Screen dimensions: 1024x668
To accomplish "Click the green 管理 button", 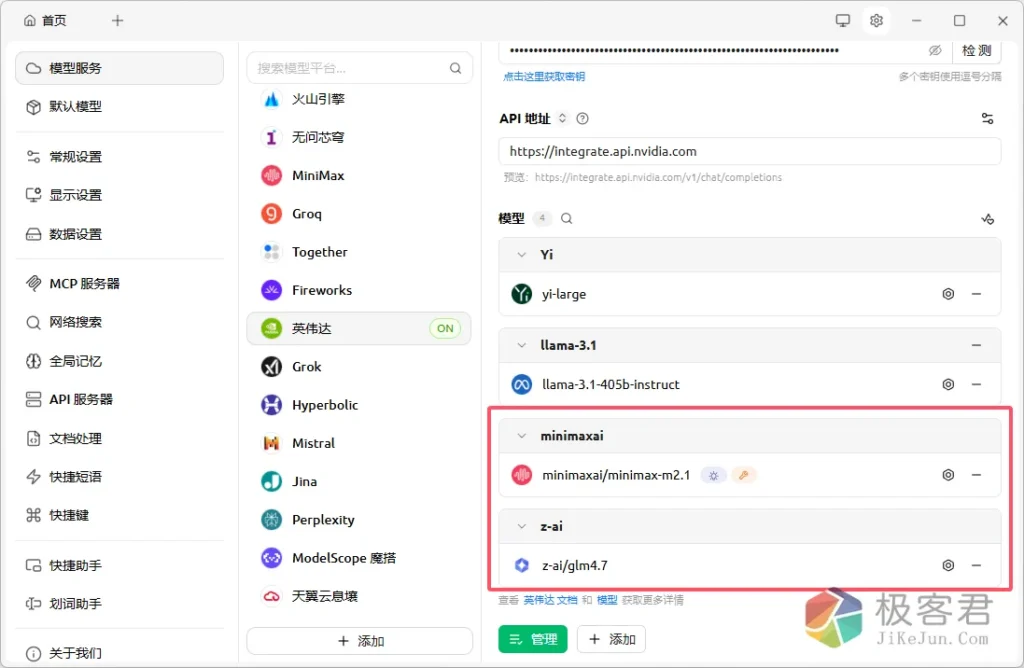I will 533,639.
